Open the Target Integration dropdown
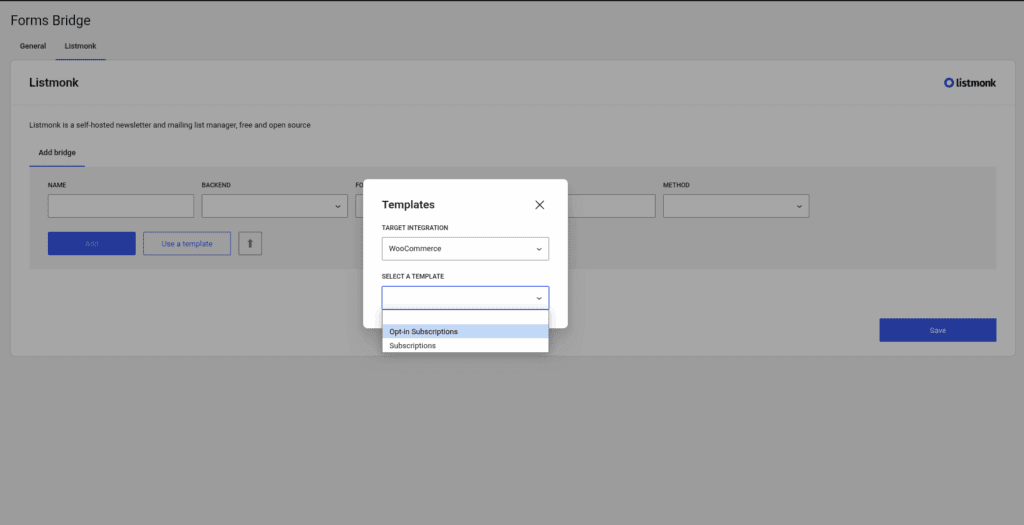Screen dimensions: 1024x525 [x=465, y=249]
